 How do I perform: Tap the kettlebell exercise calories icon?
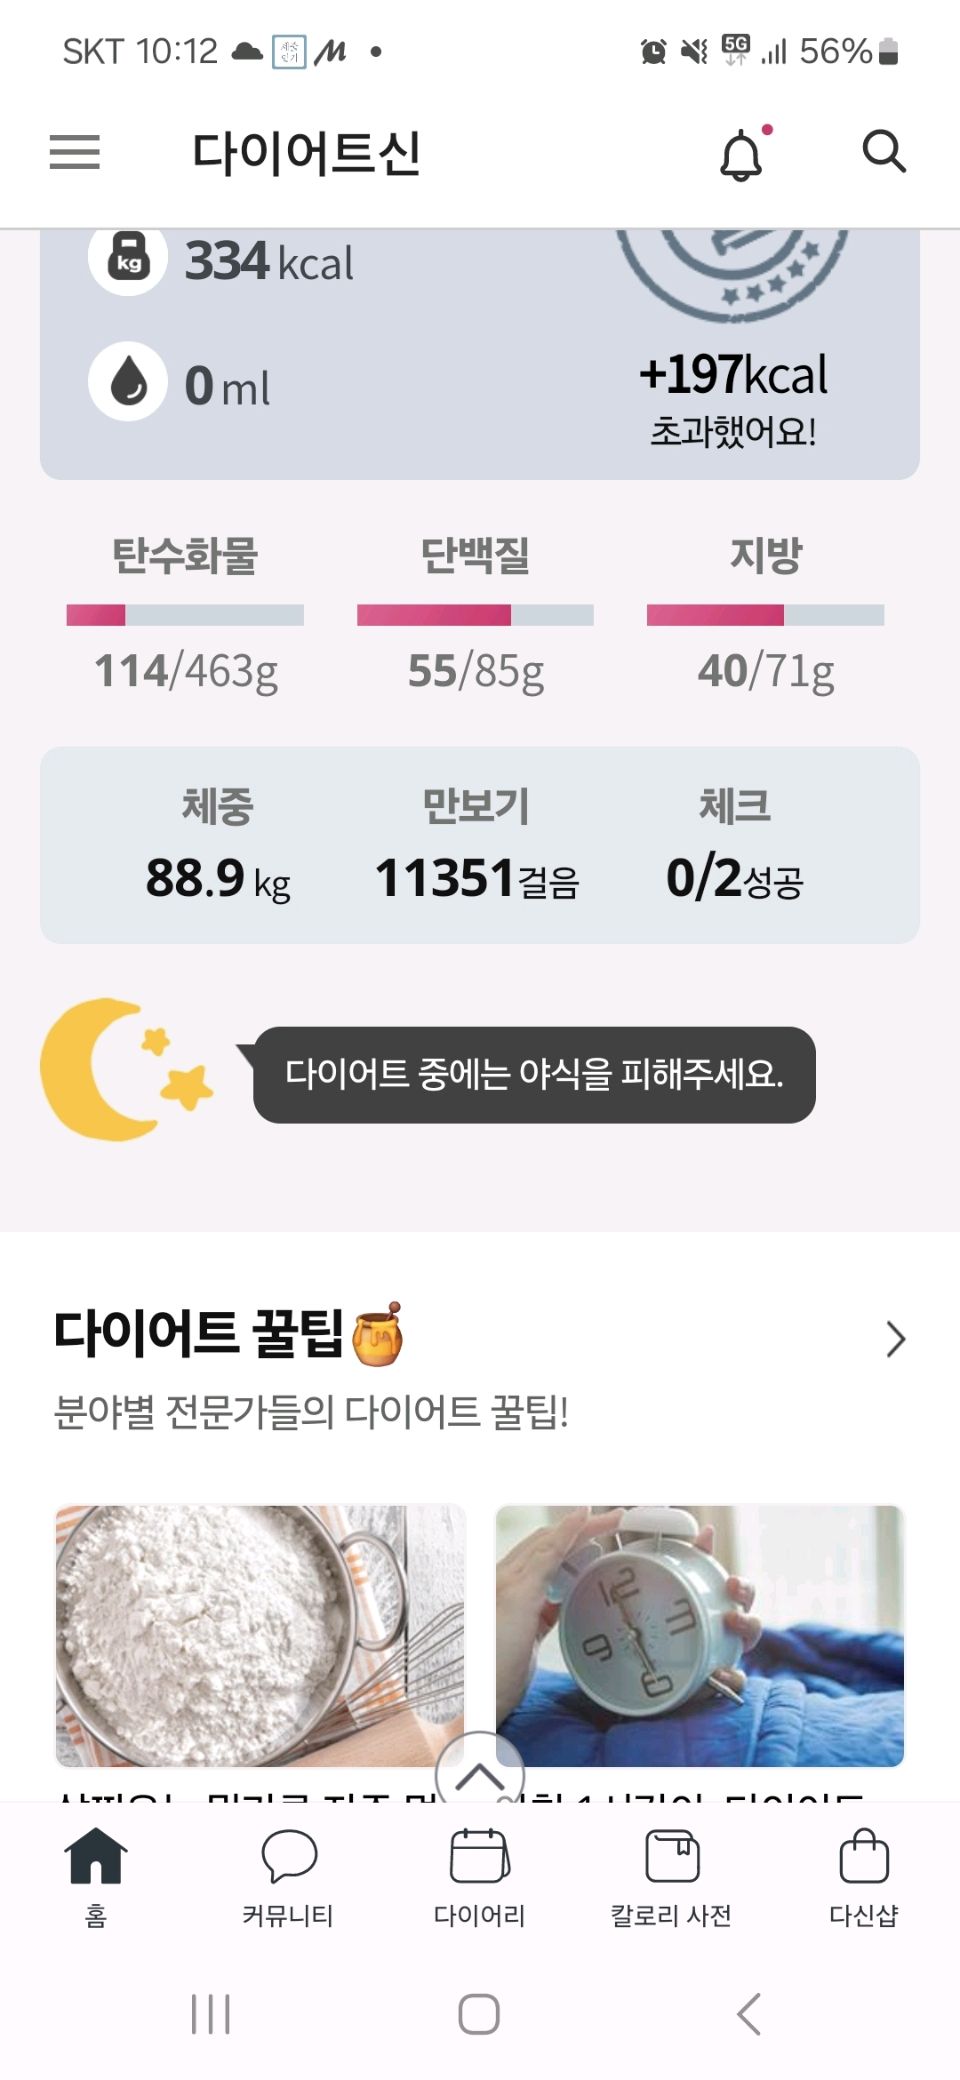tap(128, 258)
